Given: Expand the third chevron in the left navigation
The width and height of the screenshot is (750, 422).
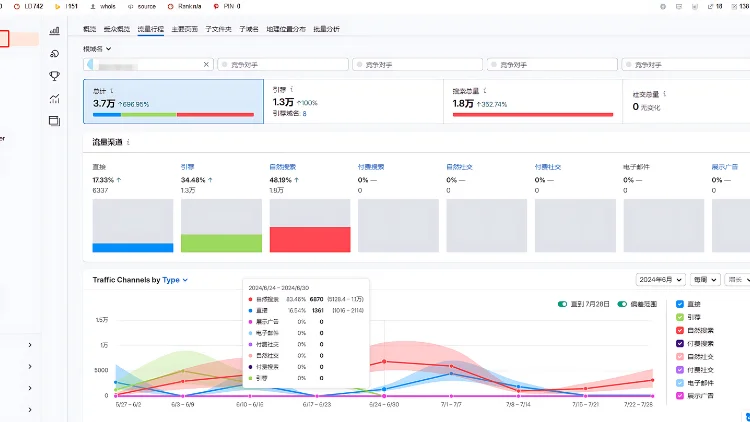Looking at the screenshot, I should (x=30, y=388).
